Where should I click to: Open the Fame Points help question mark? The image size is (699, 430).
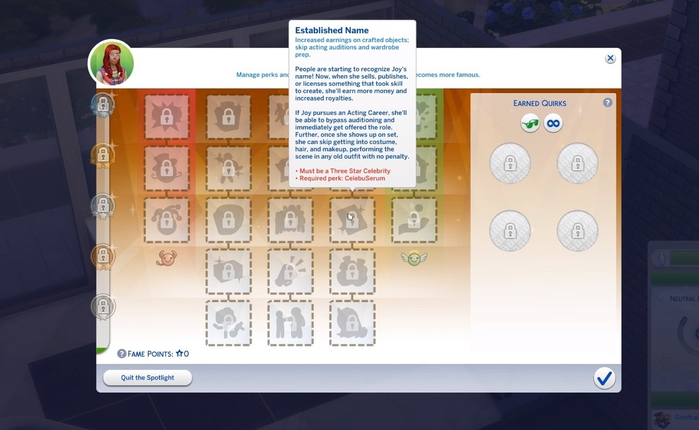point(121,354)
